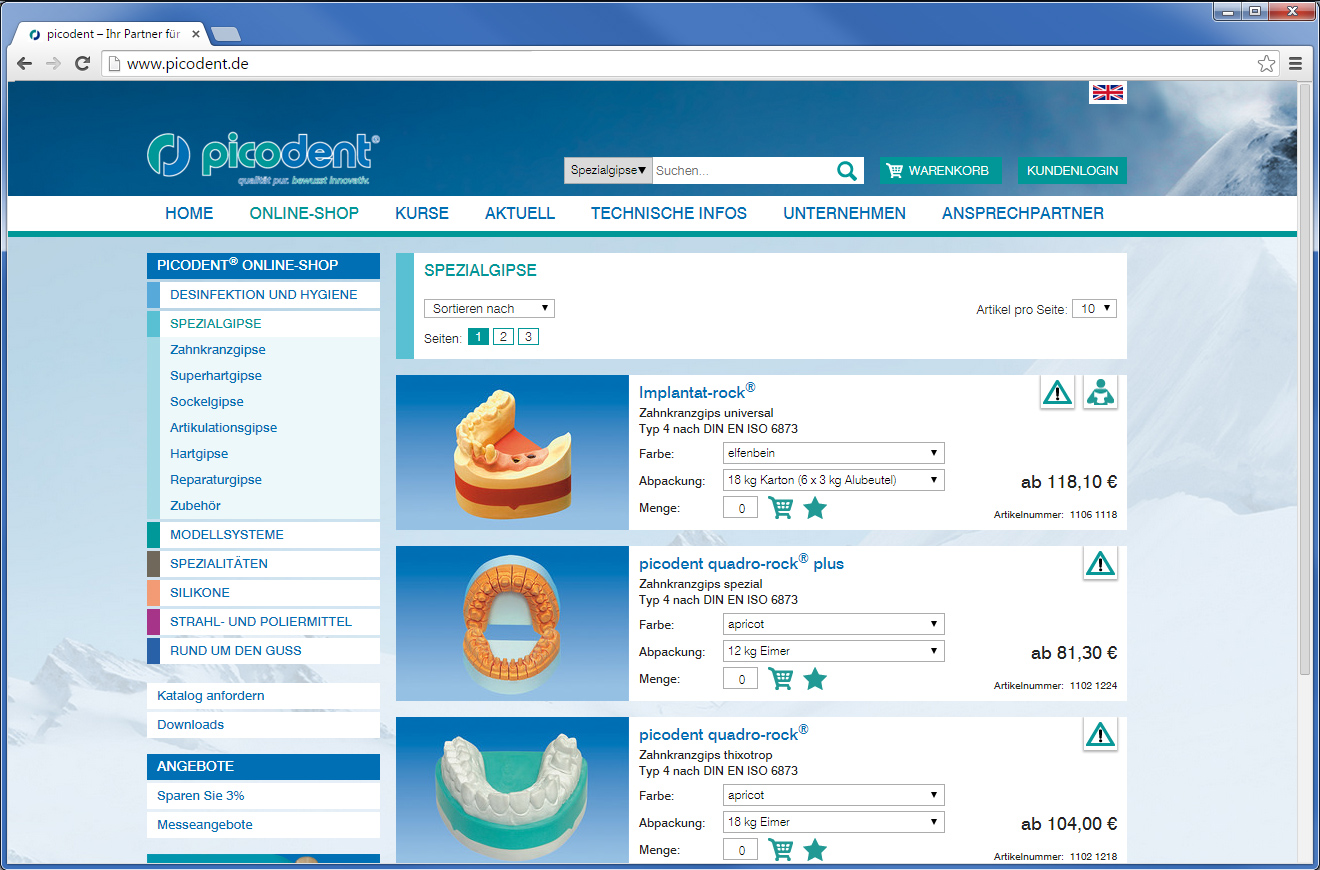Open the ANSPRECHPARTNER menu item
This screenshot has width=1320, height=870.
[x=1023, y=213]
